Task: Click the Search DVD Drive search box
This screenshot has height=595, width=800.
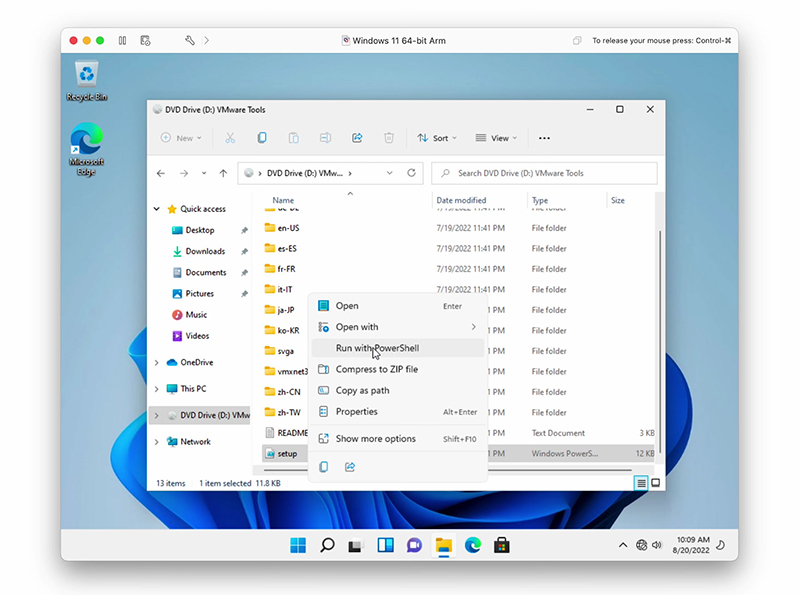Action: coord(544,173)
